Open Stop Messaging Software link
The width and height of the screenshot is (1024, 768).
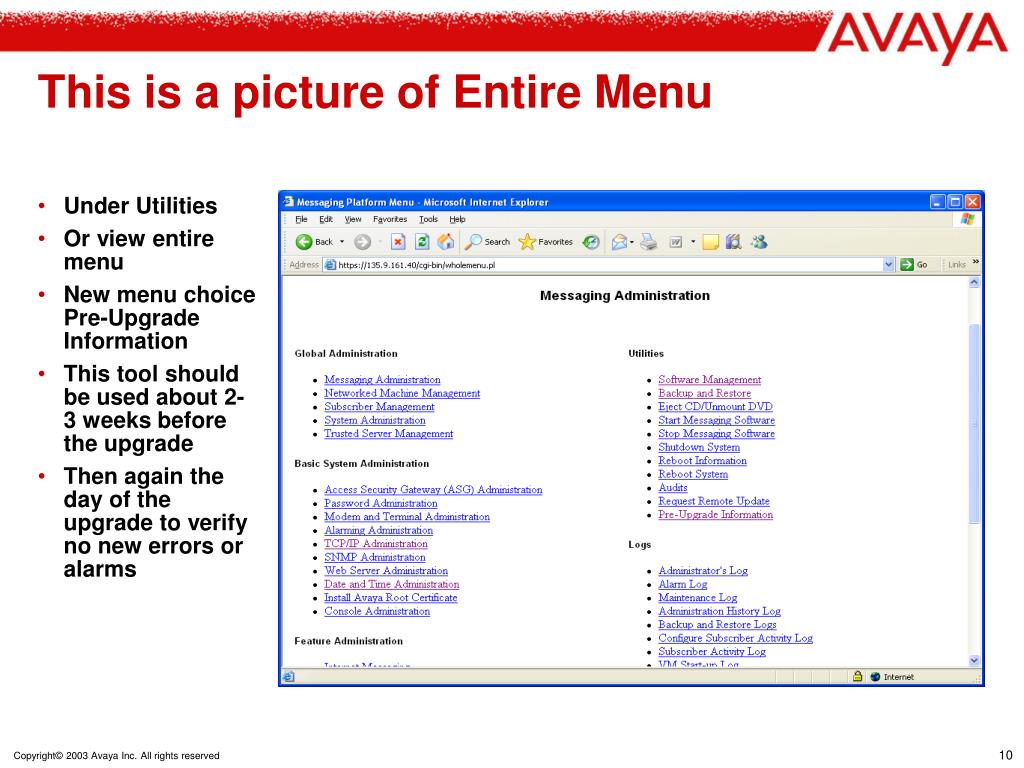(x=716, y=434)
